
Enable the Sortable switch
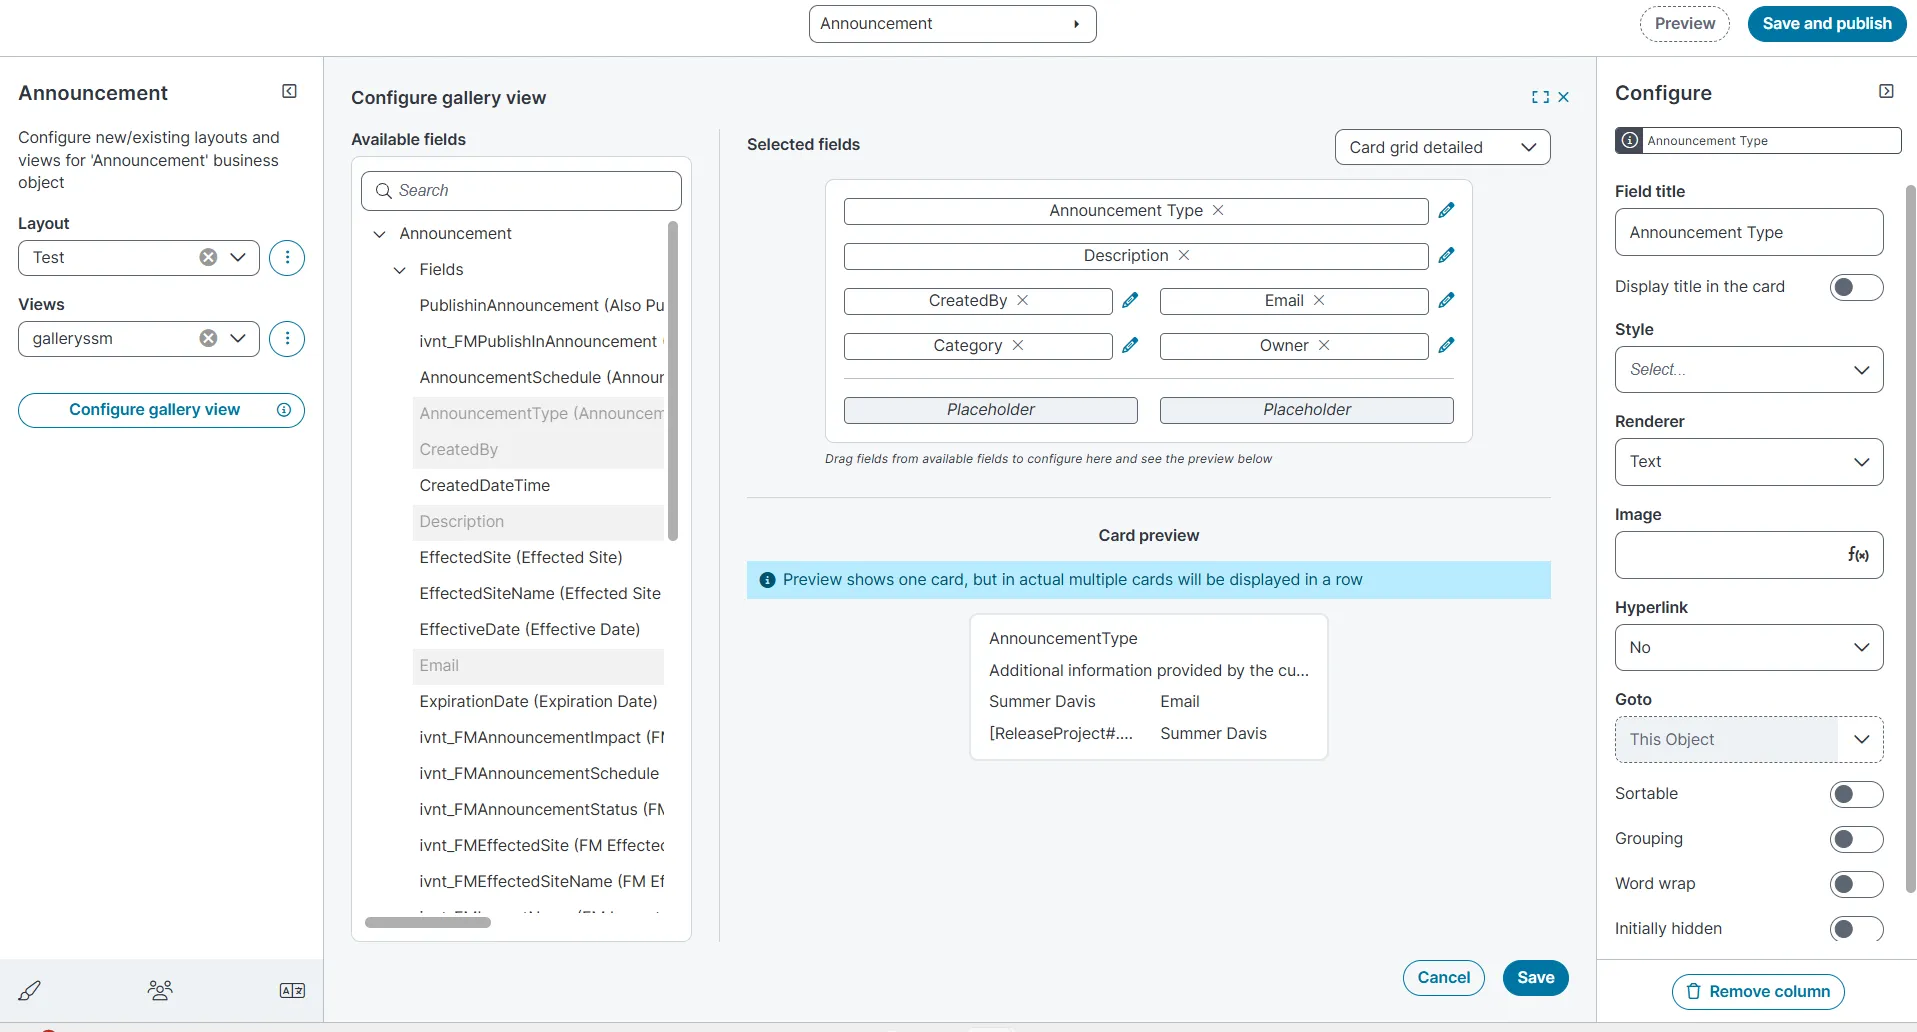[1856, 795]
